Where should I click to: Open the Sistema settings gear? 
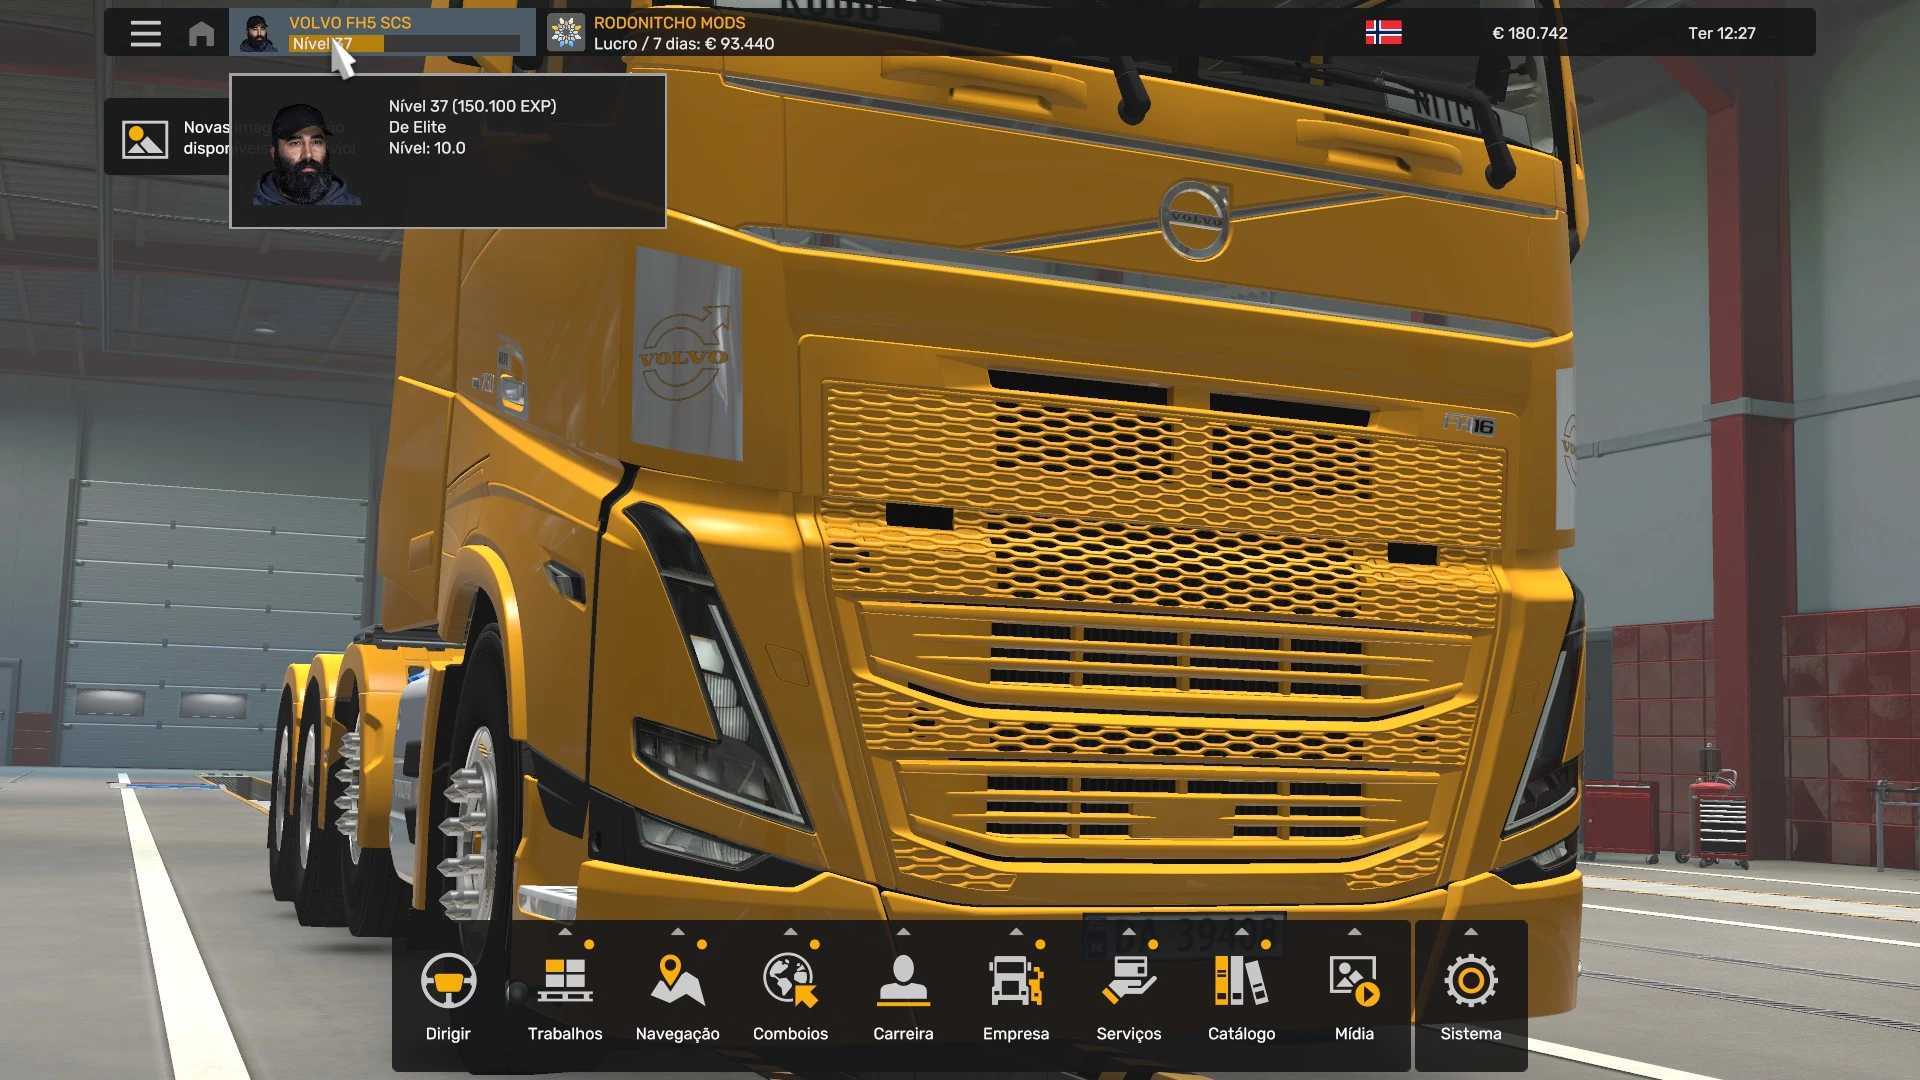1471,980
